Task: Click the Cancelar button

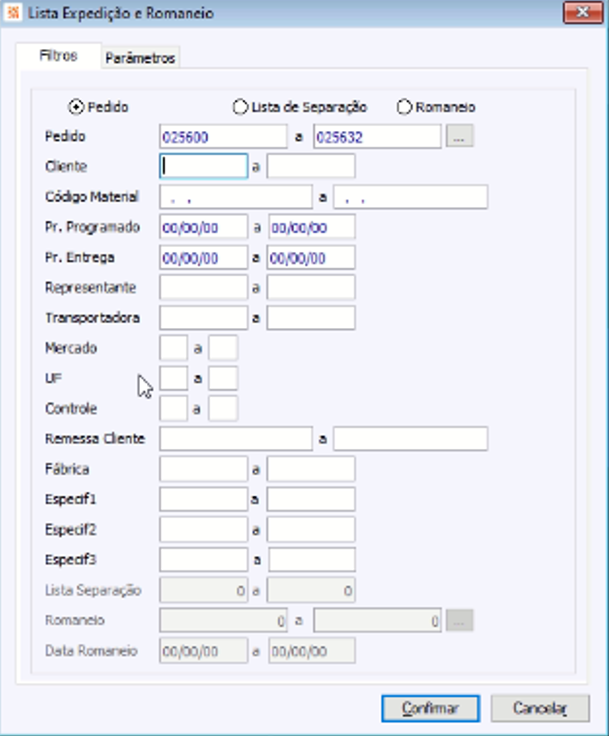Action: pyautogui.click(x=540, y=708)
